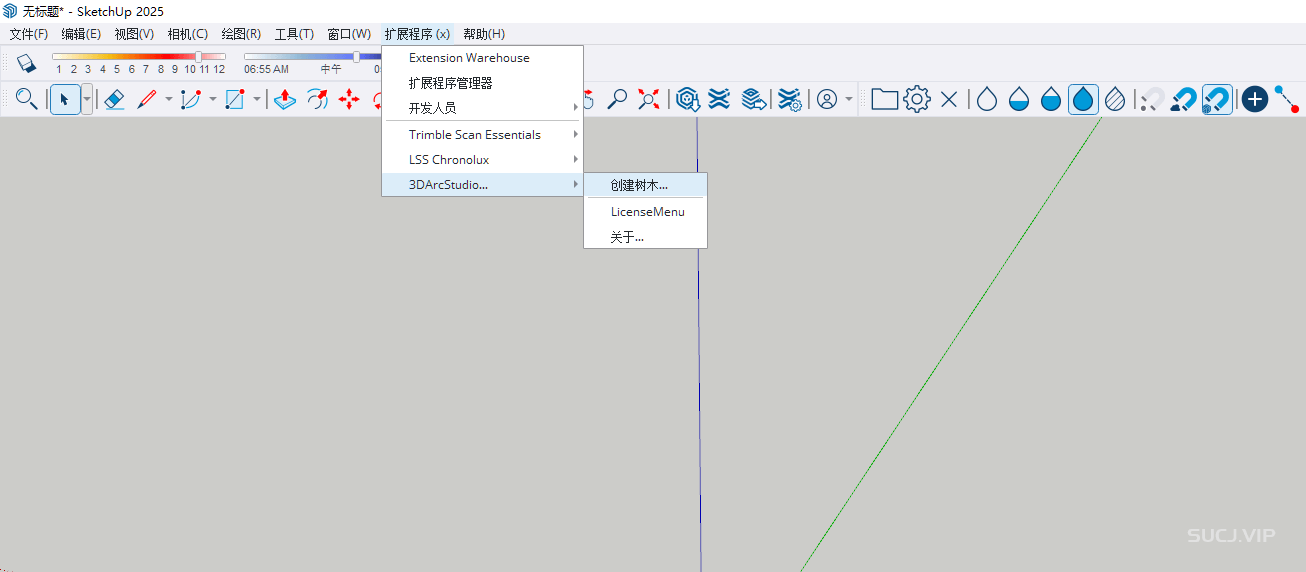
Task: Click the folder icon in the toolbar
Action: click(884, 99)
